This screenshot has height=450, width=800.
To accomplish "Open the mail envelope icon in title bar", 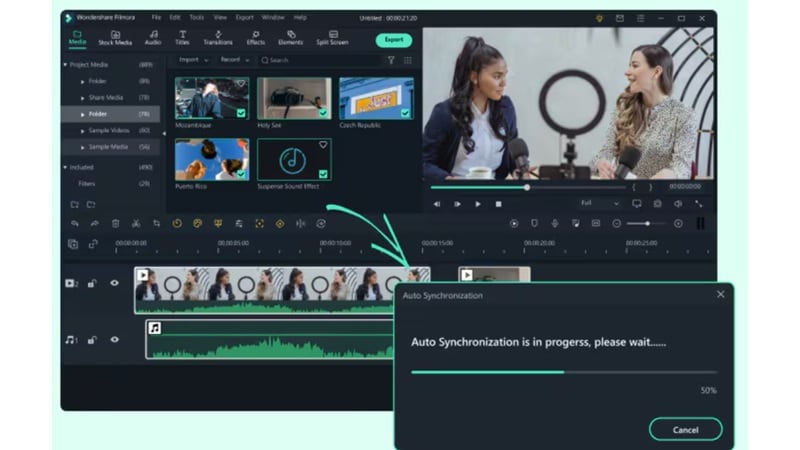I will click(x=620, y=18).
